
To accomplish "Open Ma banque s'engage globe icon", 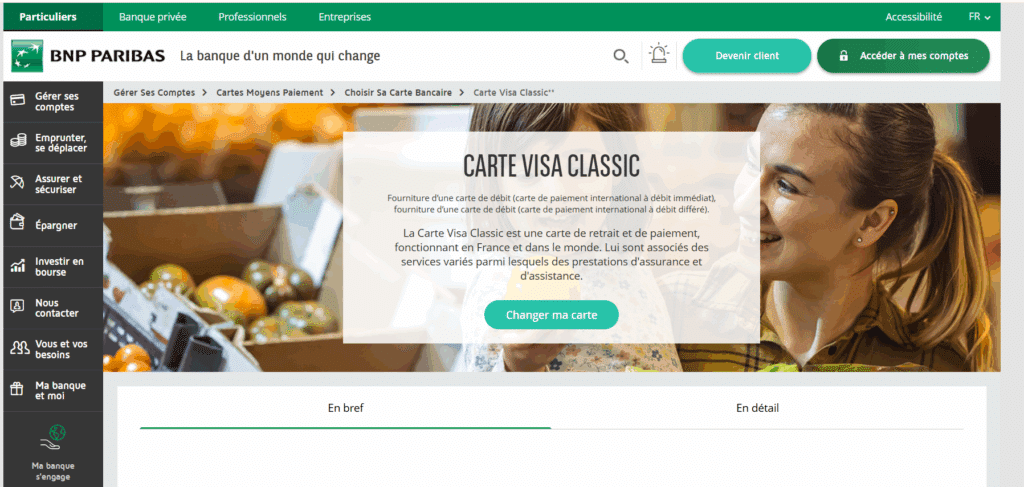I will [x=53, y=438].
